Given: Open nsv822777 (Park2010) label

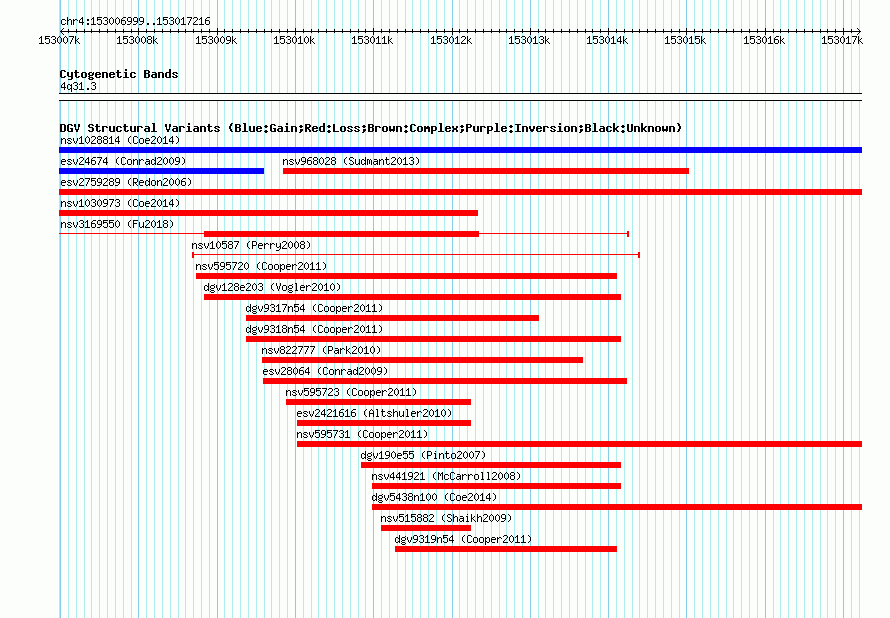Looking at the screenshot, I should coord(321,350).
